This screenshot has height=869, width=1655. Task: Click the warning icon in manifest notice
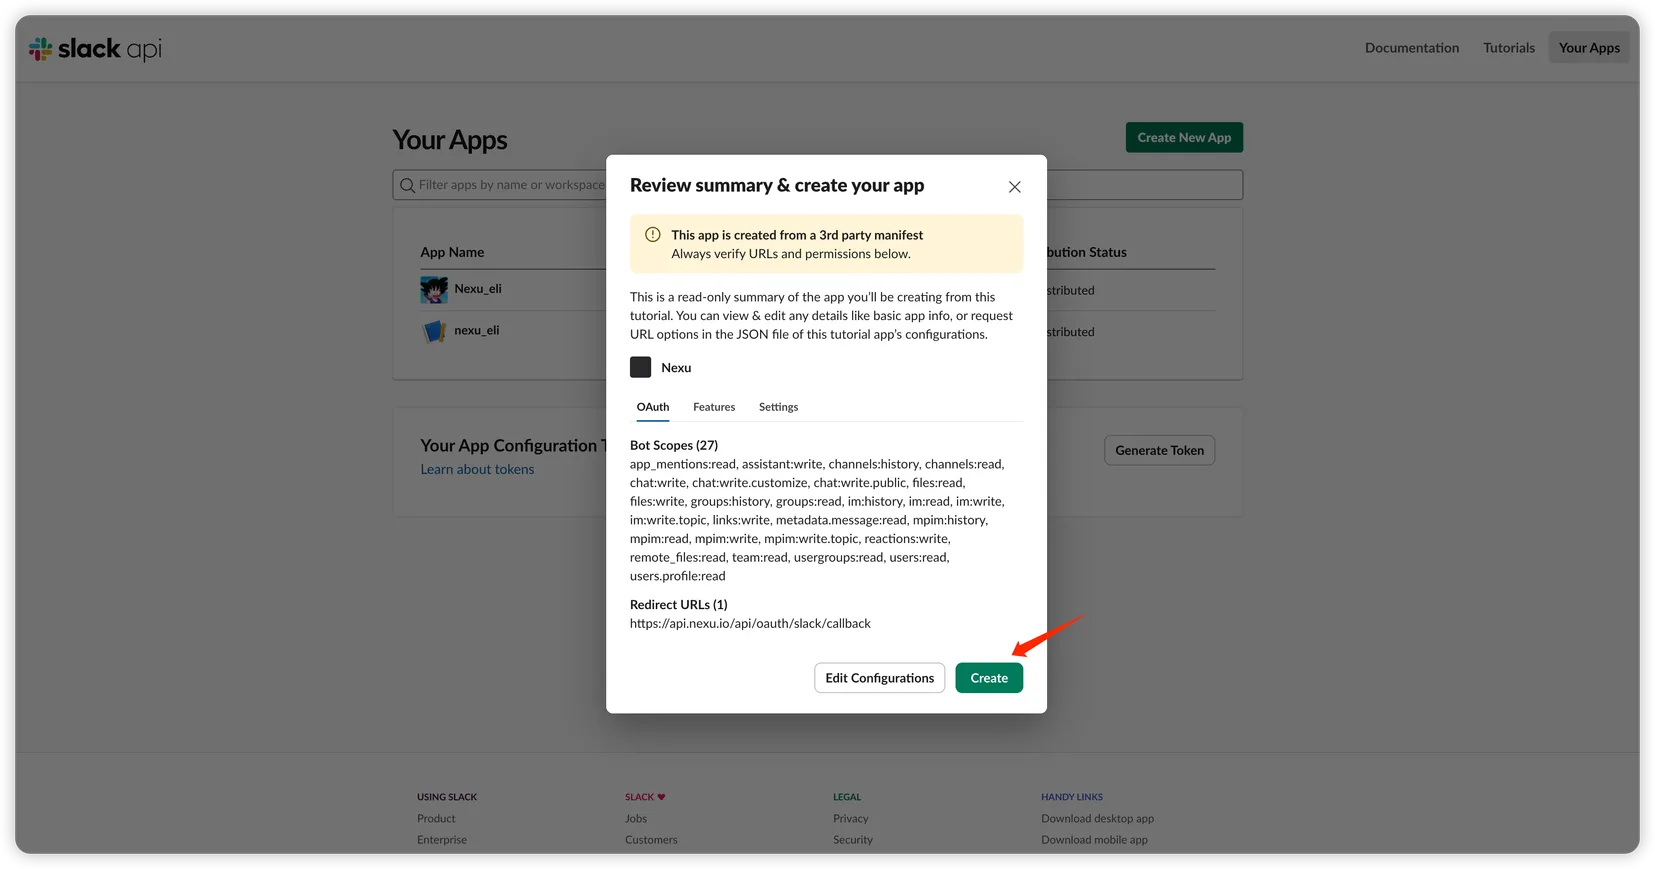pos(652,235)
